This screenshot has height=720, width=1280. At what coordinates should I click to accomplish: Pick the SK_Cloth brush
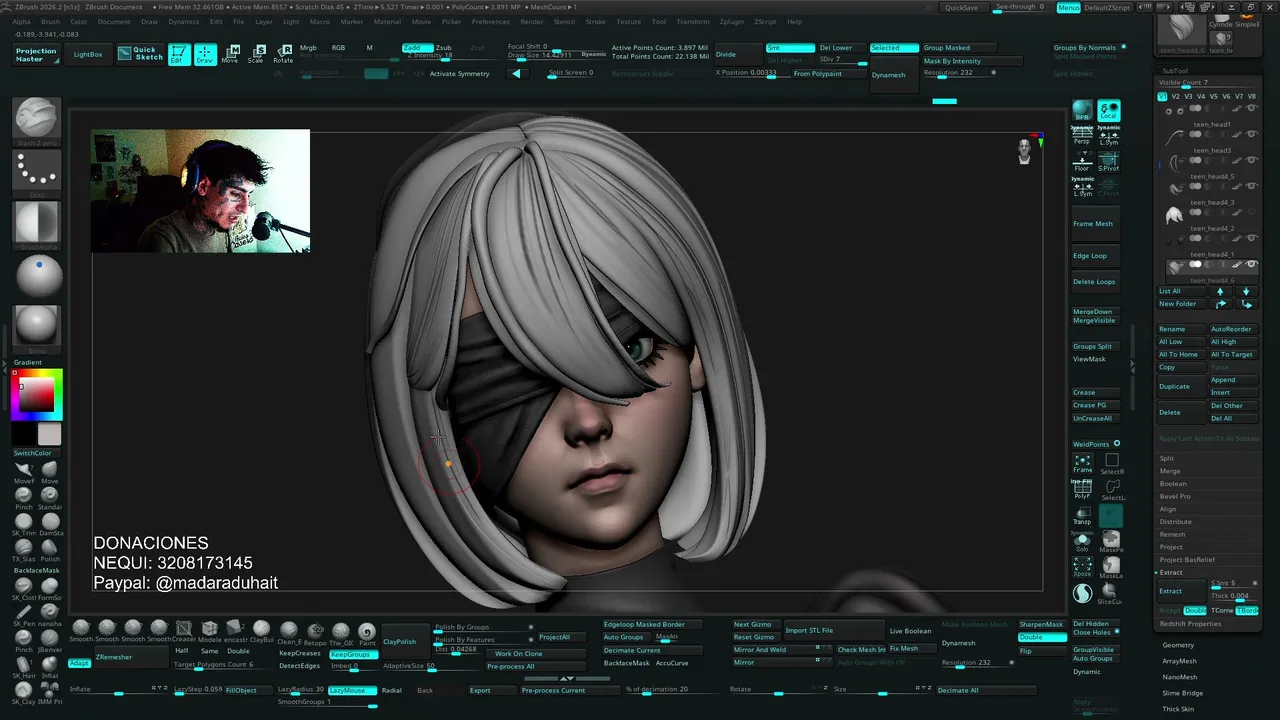[x=24, y=590]
